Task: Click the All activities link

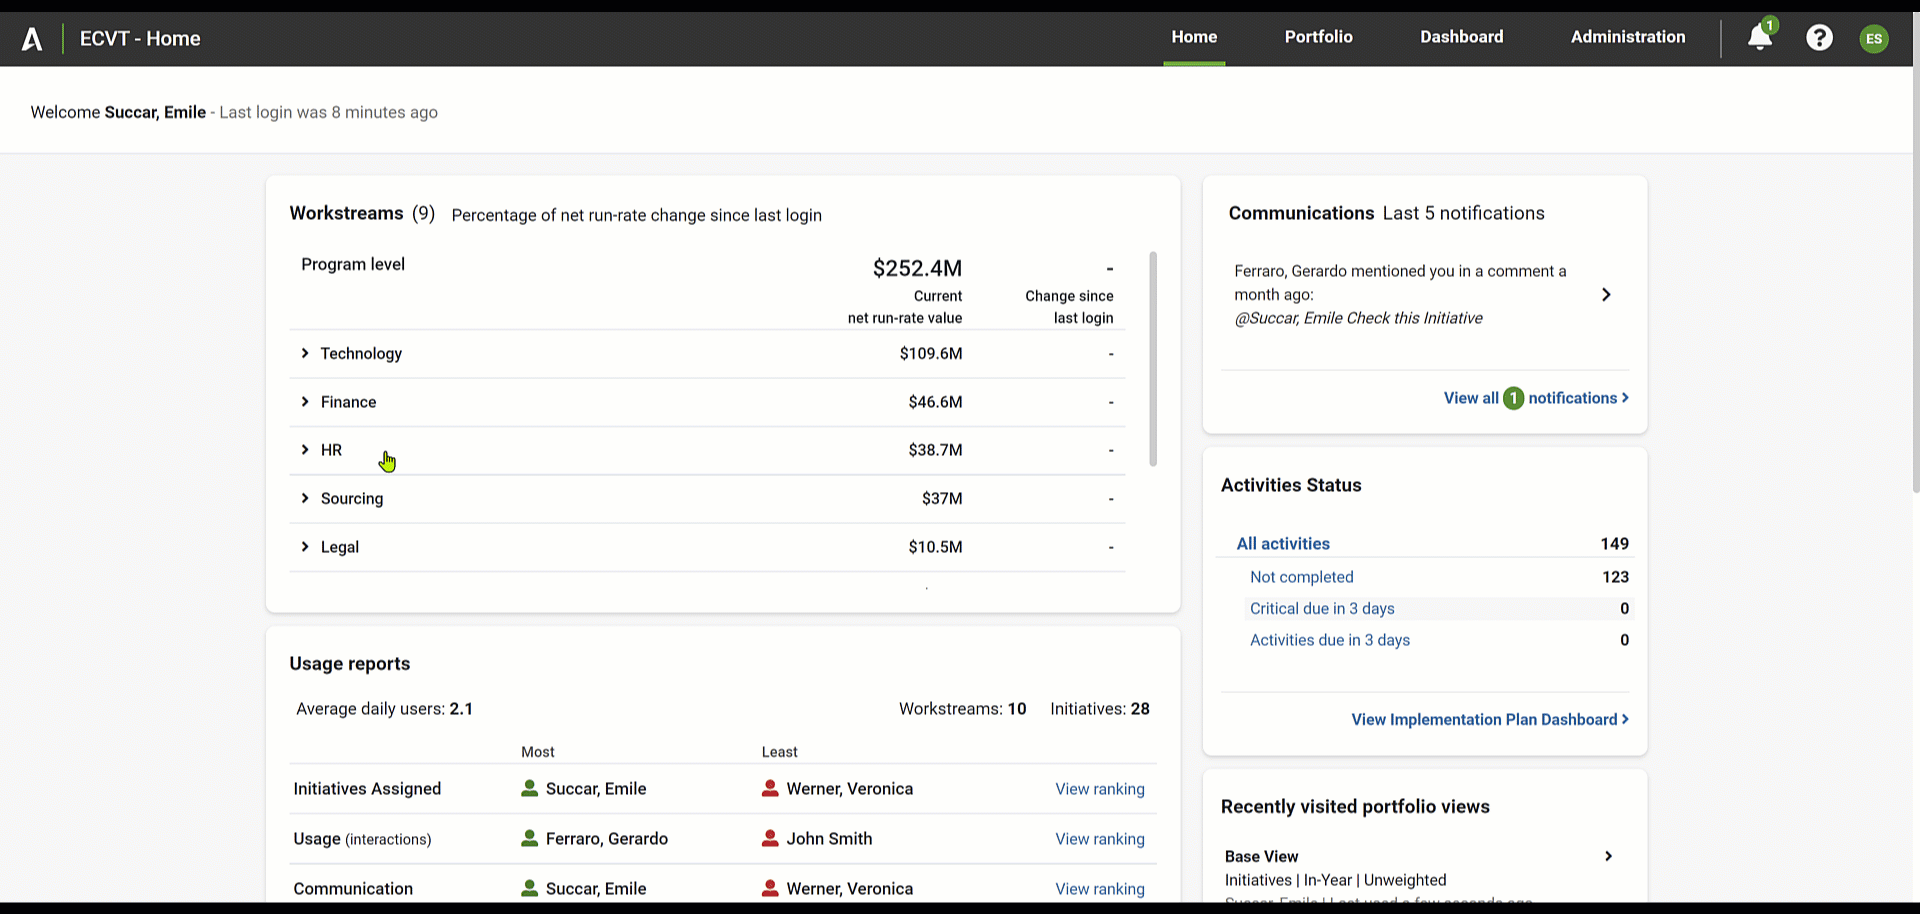Action: pyautogui.click(x=1283, y=544)
